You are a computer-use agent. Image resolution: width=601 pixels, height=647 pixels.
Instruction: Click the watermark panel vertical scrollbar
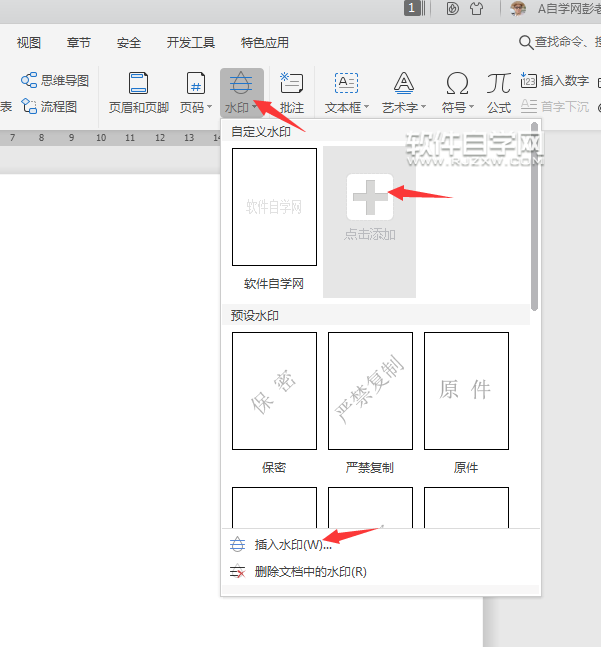[x=535, y=216]
